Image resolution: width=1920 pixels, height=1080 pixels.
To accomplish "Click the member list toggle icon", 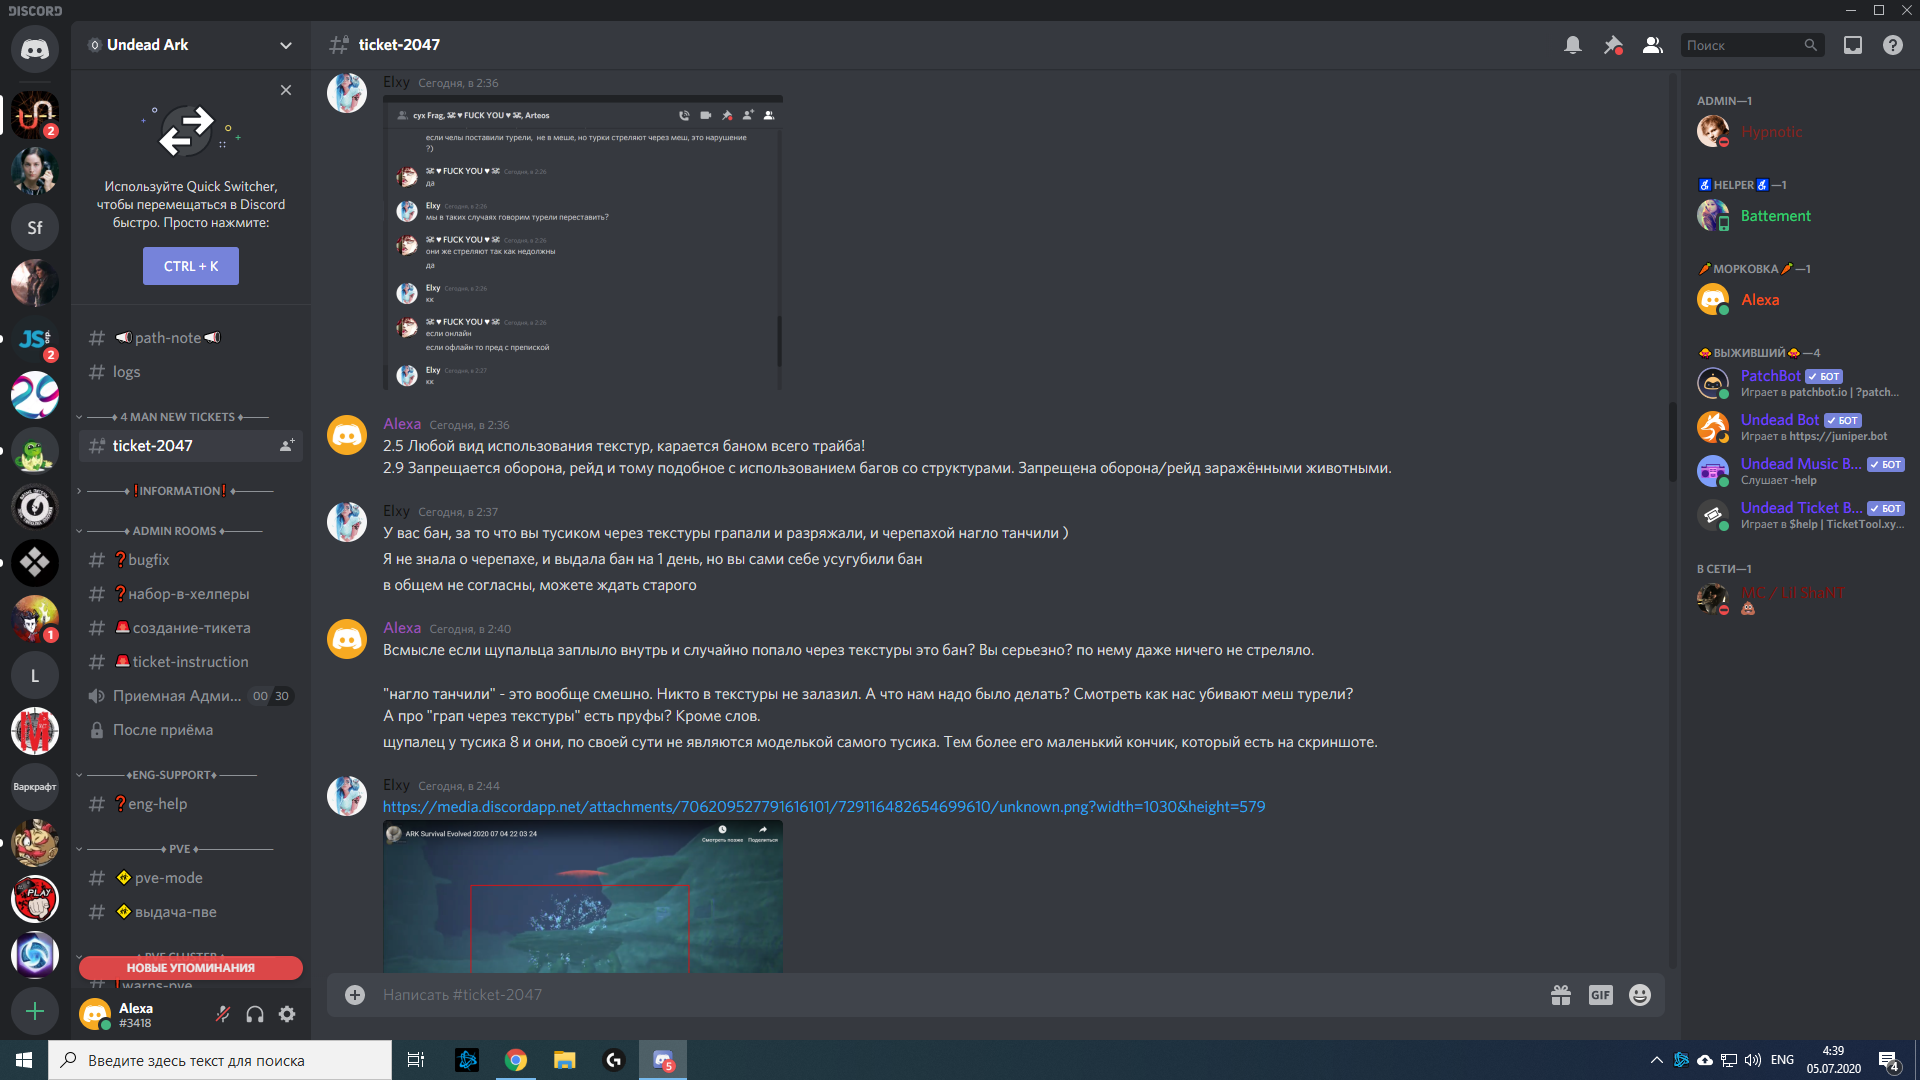I will click(x=1652, y=45).
